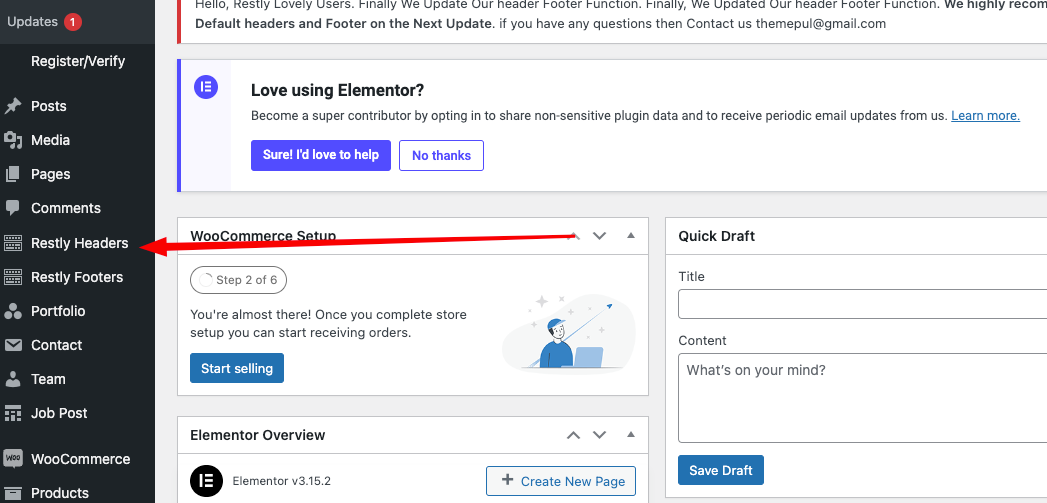Click the WooCommerce logo icon
Viewport: 1047px width, 503px height.
click(x=13, y=459)
